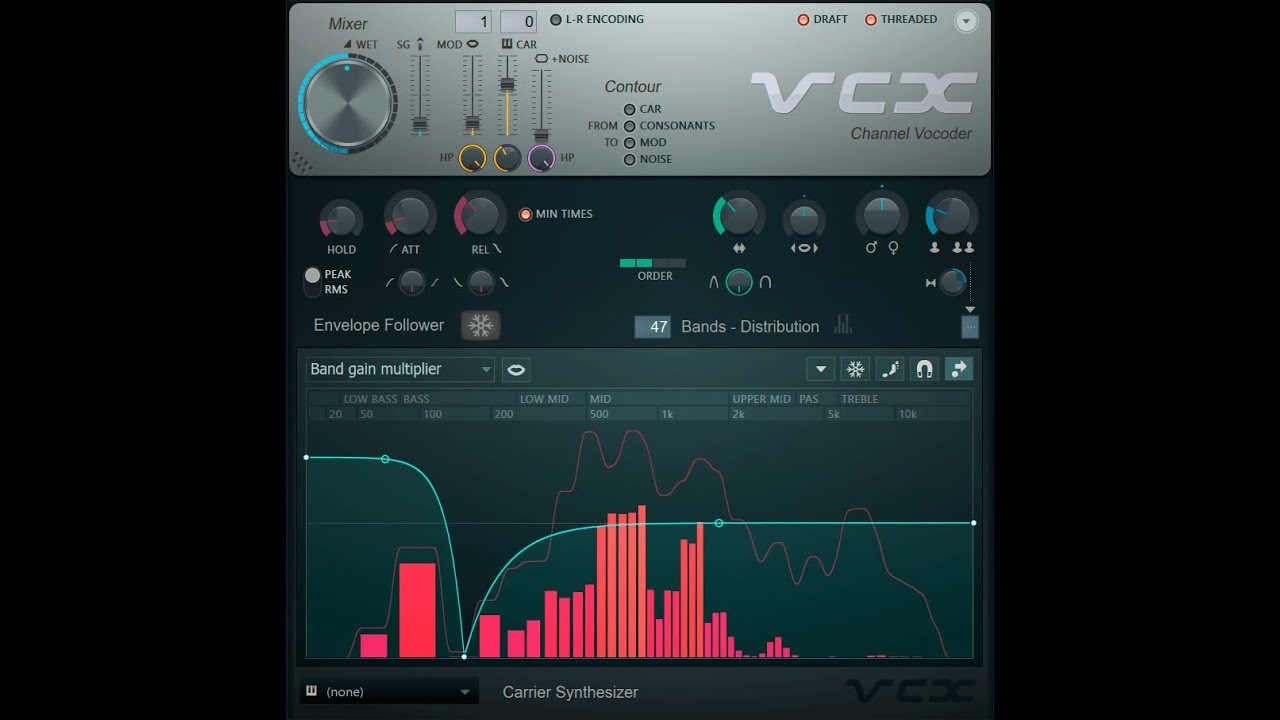Adjust the purple noise HP knob
1280x720 pixels.
point(541,158)
